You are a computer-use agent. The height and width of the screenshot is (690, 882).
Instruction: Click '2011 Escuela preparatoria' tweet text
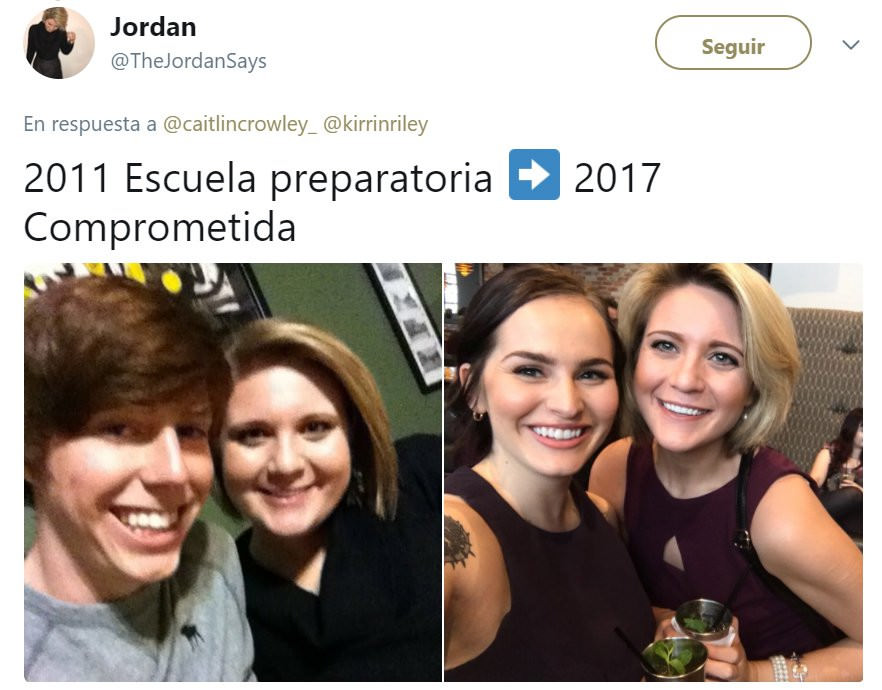point(258,179)
